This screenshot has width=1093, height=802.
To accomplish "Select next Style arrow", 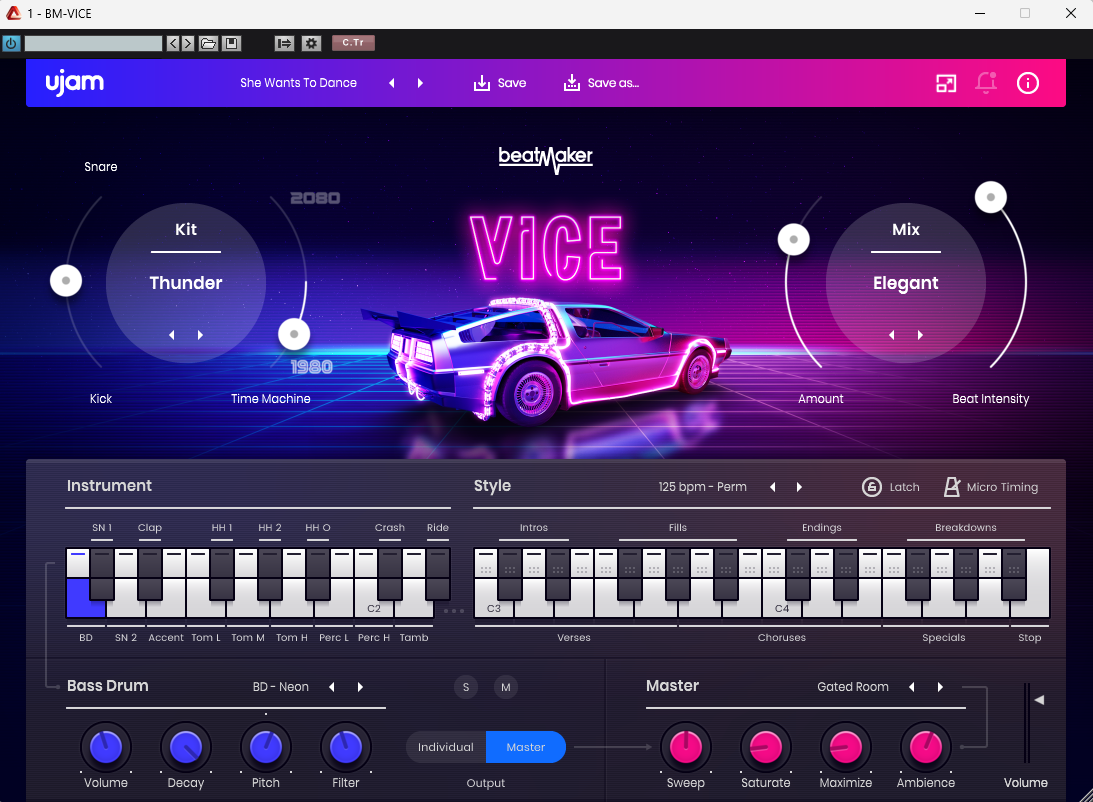I will click(x=800, y=487).
